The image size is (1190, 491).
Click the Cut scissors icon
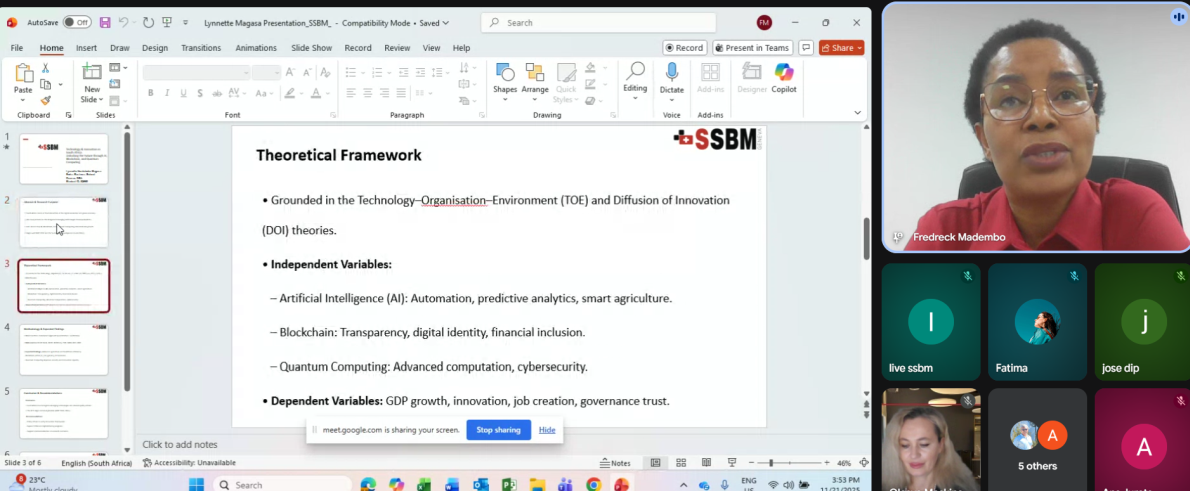click(46, 68)
